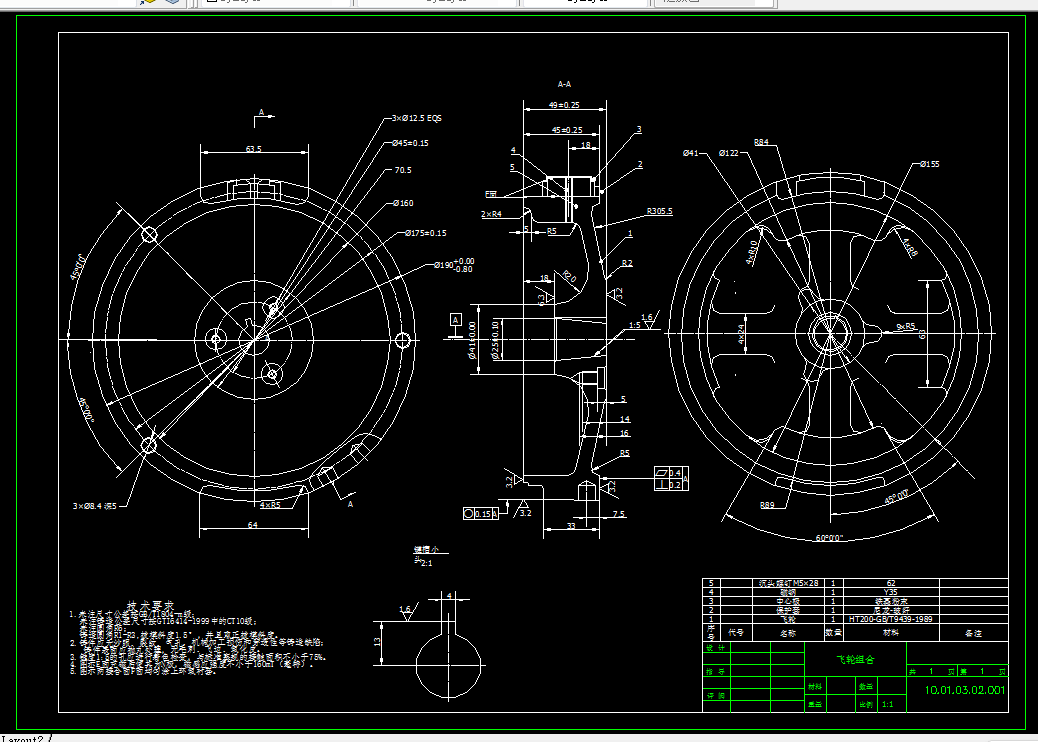Select the 飞轮组合 drawing title
This screenshot has height=742, width=1038.
coord(855,659)
